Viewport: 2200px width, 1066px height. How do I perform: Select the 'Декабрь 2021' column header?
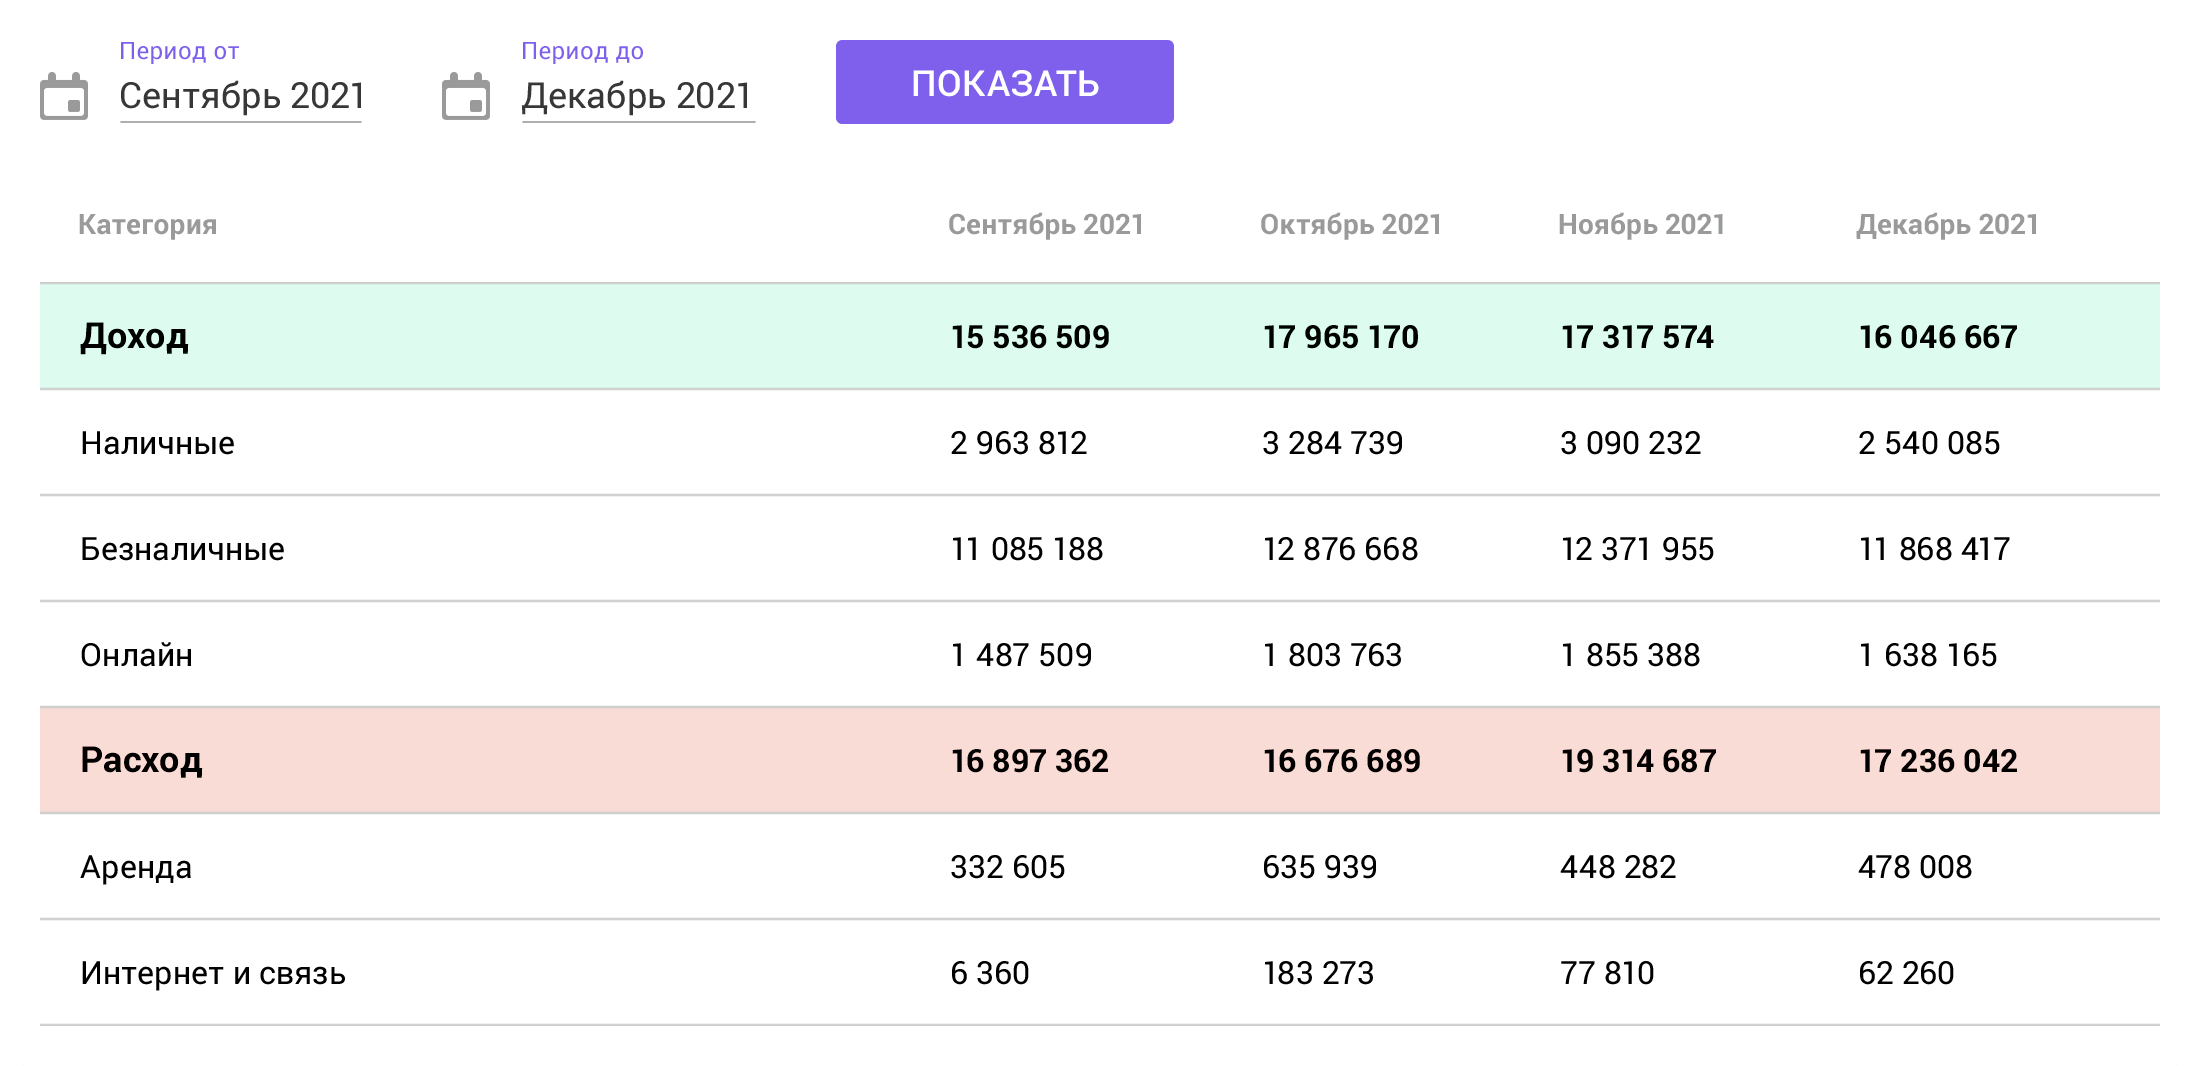tap(1947, 225)
